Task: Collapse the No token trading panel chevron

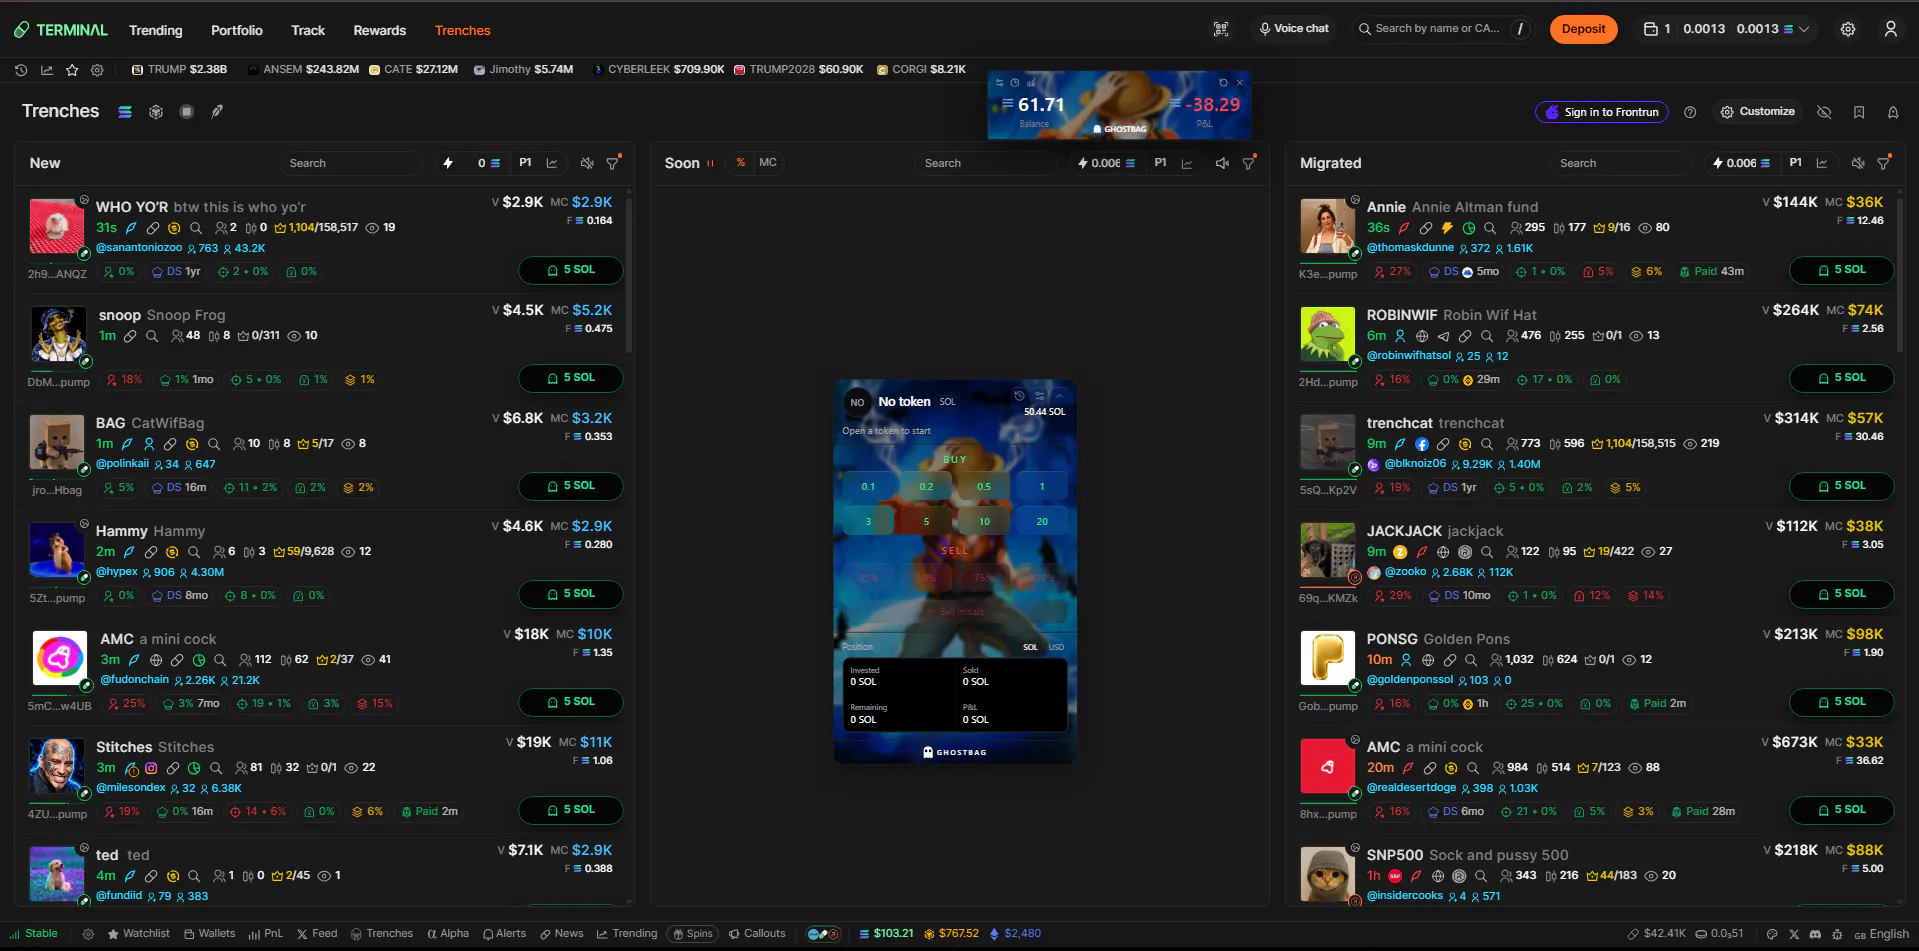Action: [1059, 396]
